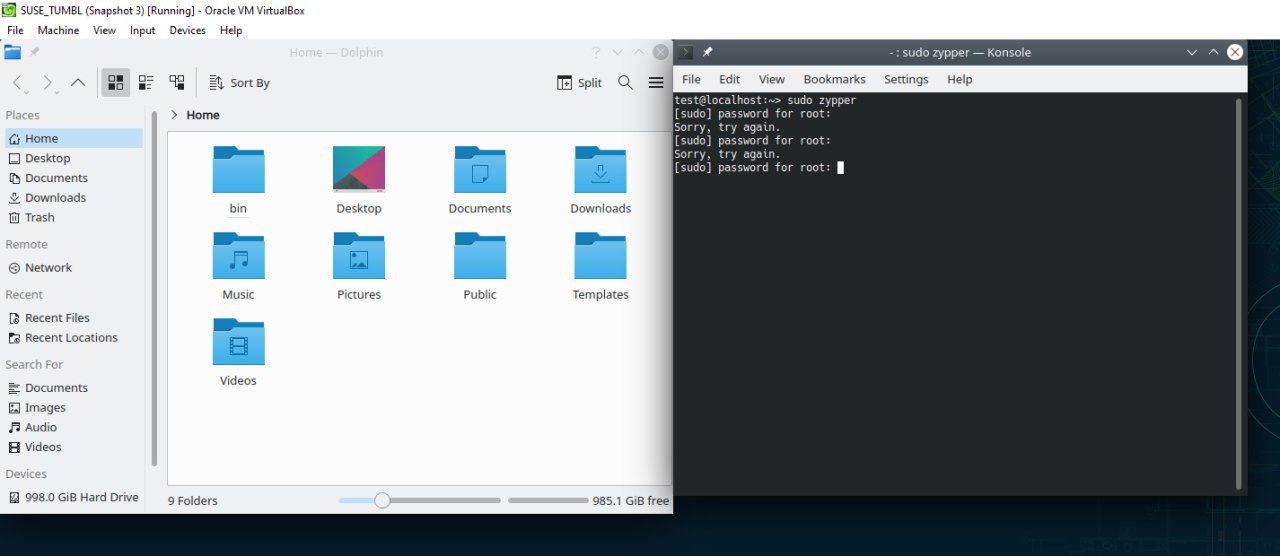
Task: Select Downloads in Places panel
Action: 74,198
